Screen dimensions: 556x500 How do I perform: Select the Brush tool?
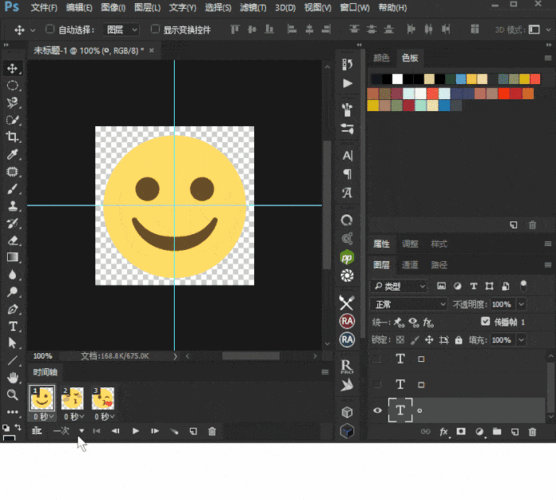(x=12, y=189)
